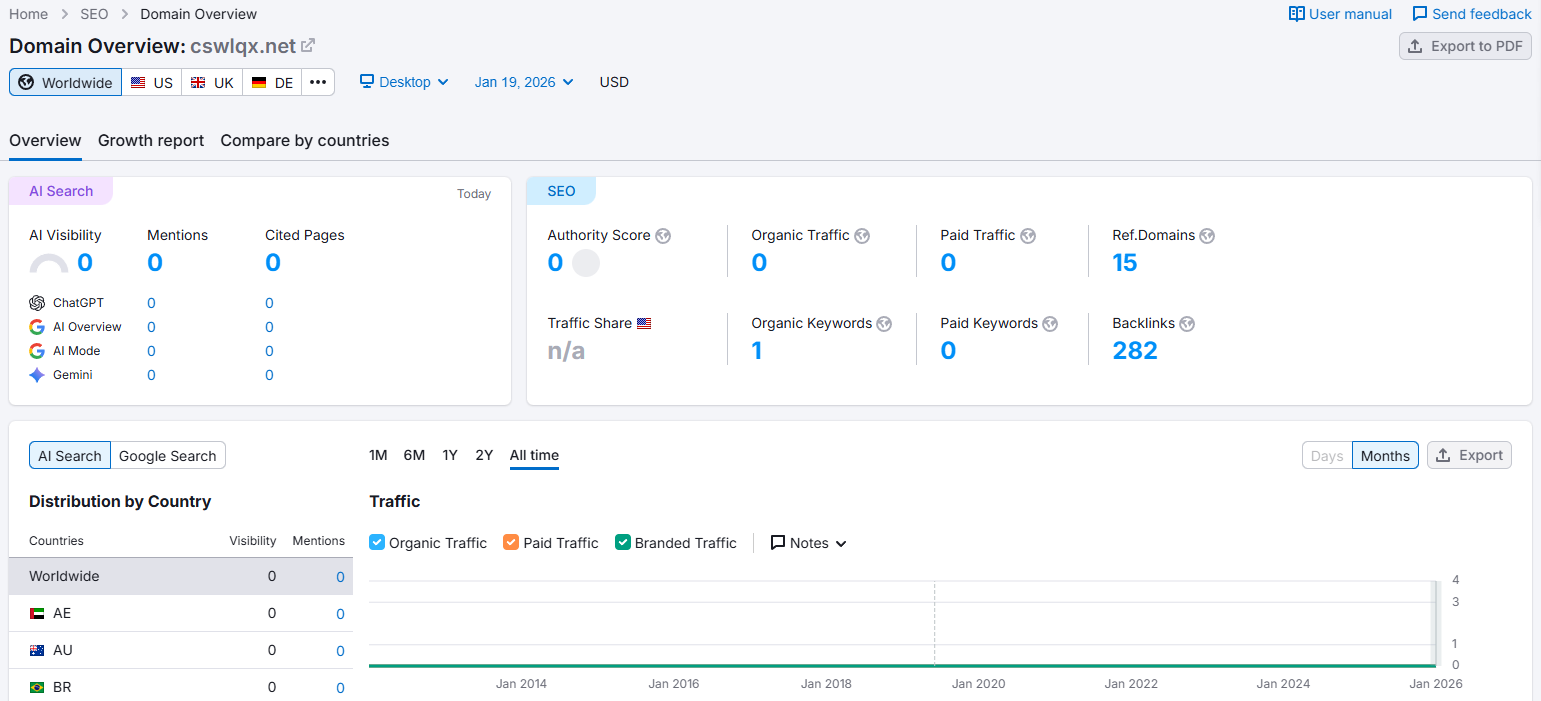This screenshot has width=1541, height=701.
Task: Select Days granularity
Action: (x=1327, y=456)
